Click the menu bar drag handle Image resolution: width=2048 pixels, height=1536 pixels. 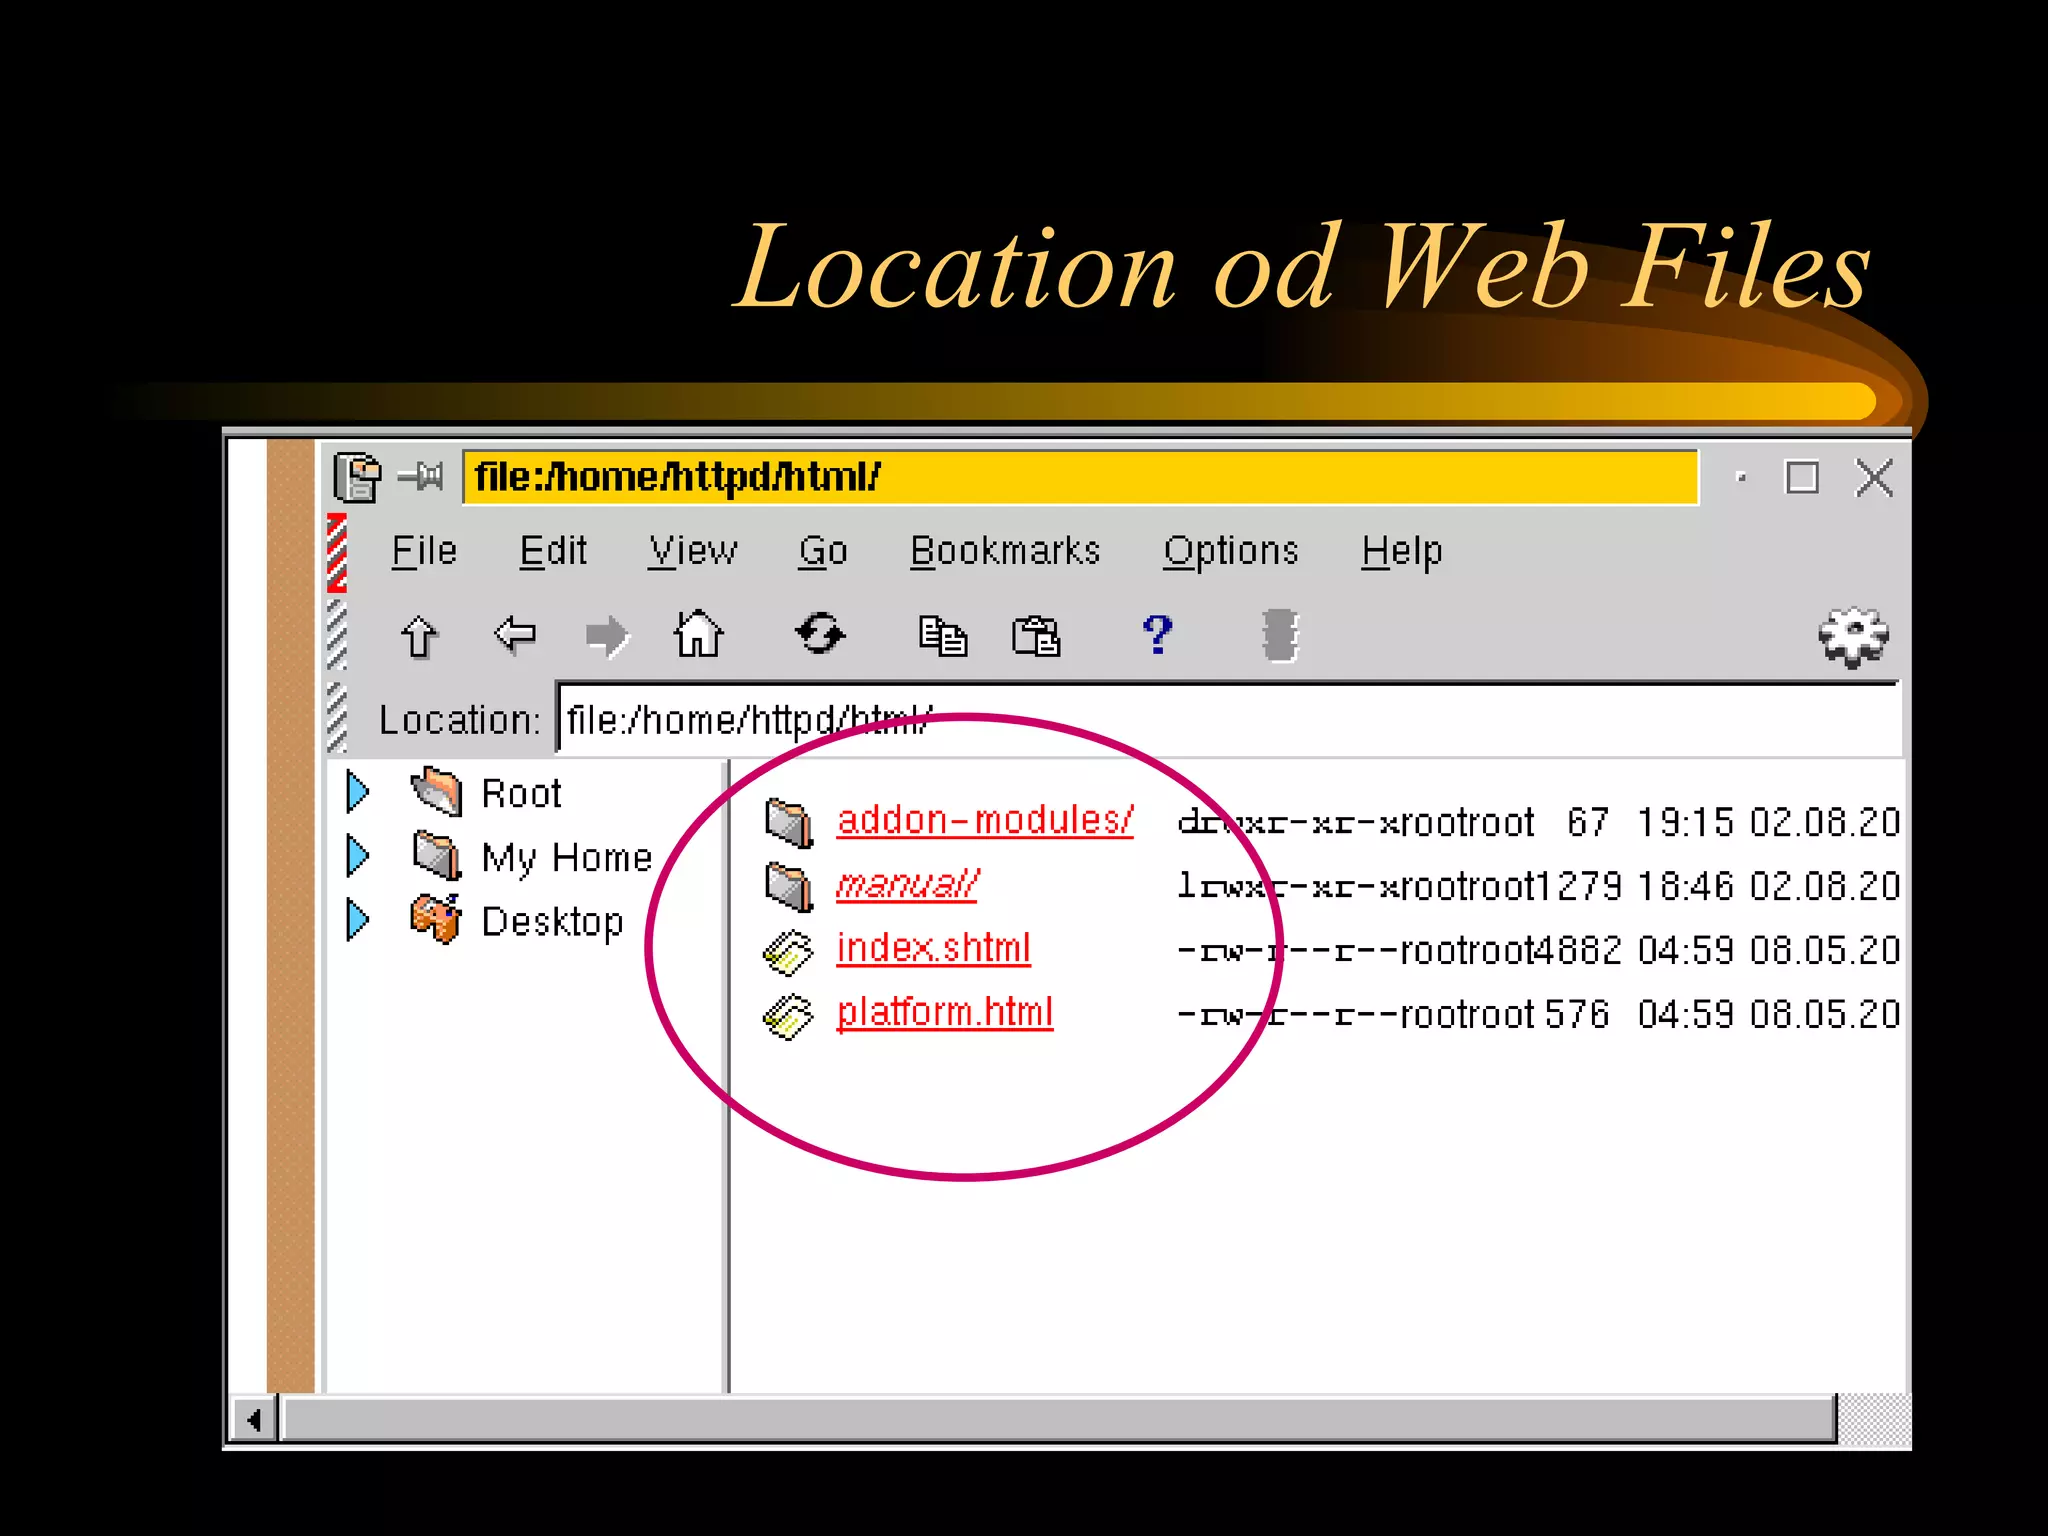(337, 553)
